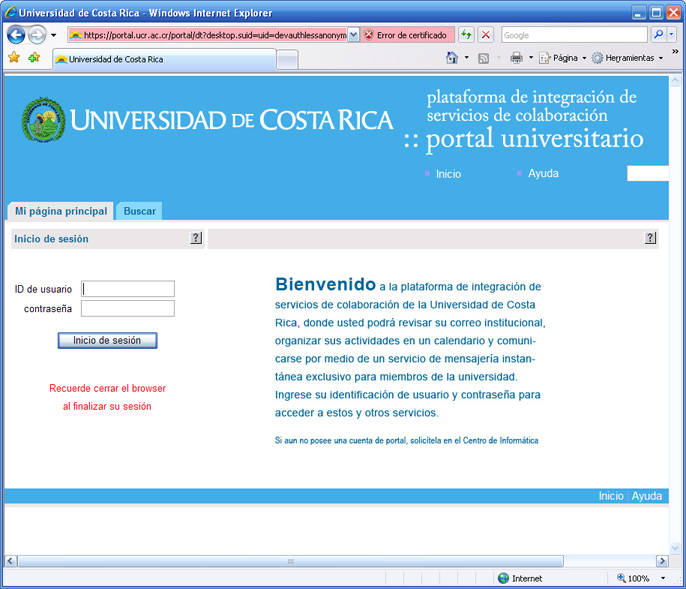The width and height of the screenshot is (686, 589).
Task: Click the 'portal universitario' banner text
Action: (535, 139)
